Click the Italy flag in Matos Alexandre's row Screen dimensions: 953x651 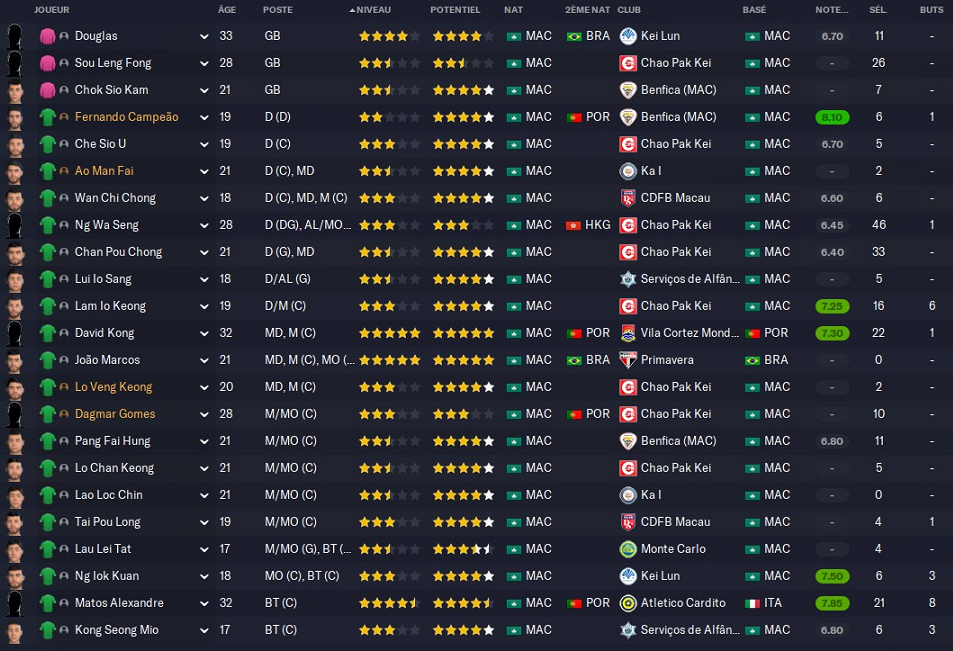click(x=751, y=603)
